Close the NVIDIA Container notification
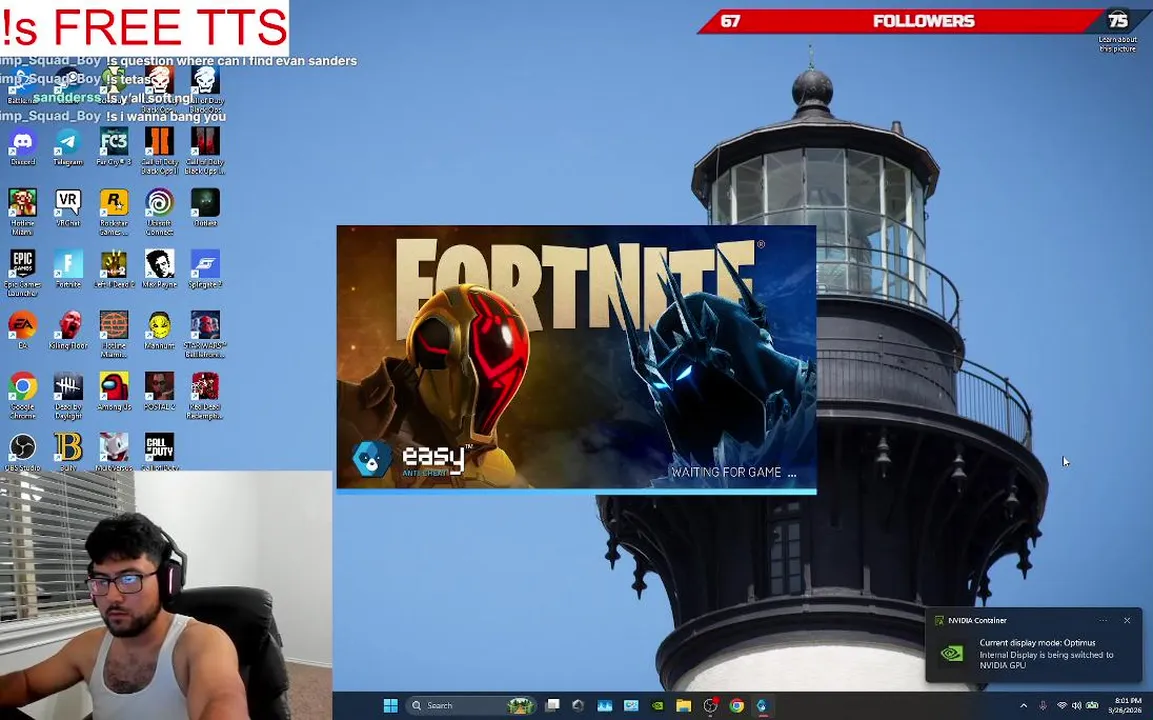The width and height of the screenshot is (1153, 720). (x=1127, y=620)
